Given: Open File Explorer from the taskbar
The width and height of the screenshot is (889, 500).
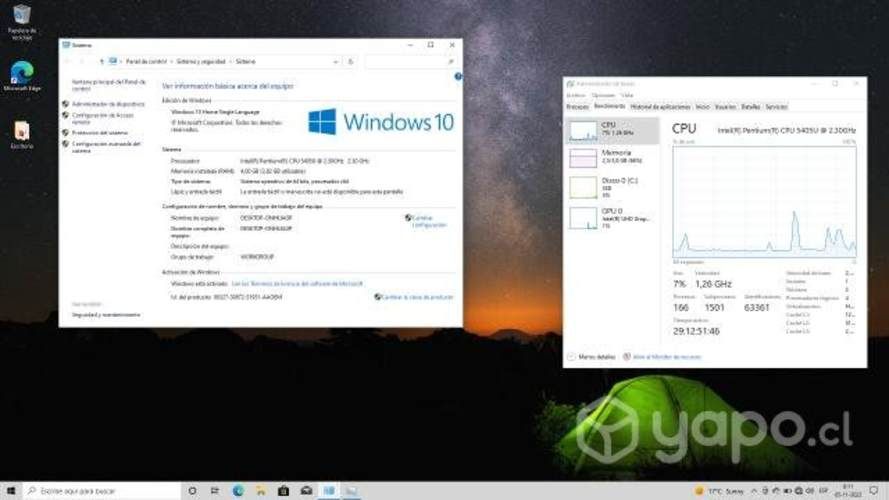Looking at the screenshot, I should [261, 491].
